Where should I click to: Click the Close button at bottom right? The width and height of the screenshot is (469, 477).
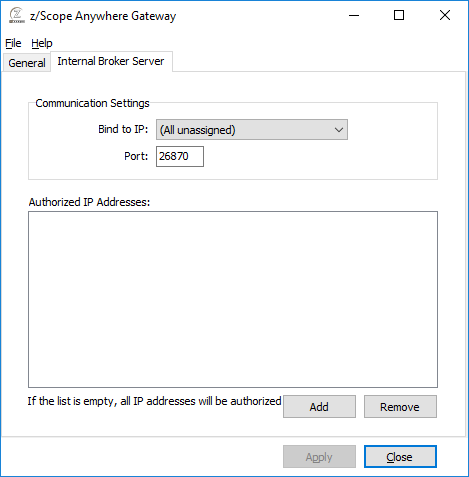400,457
